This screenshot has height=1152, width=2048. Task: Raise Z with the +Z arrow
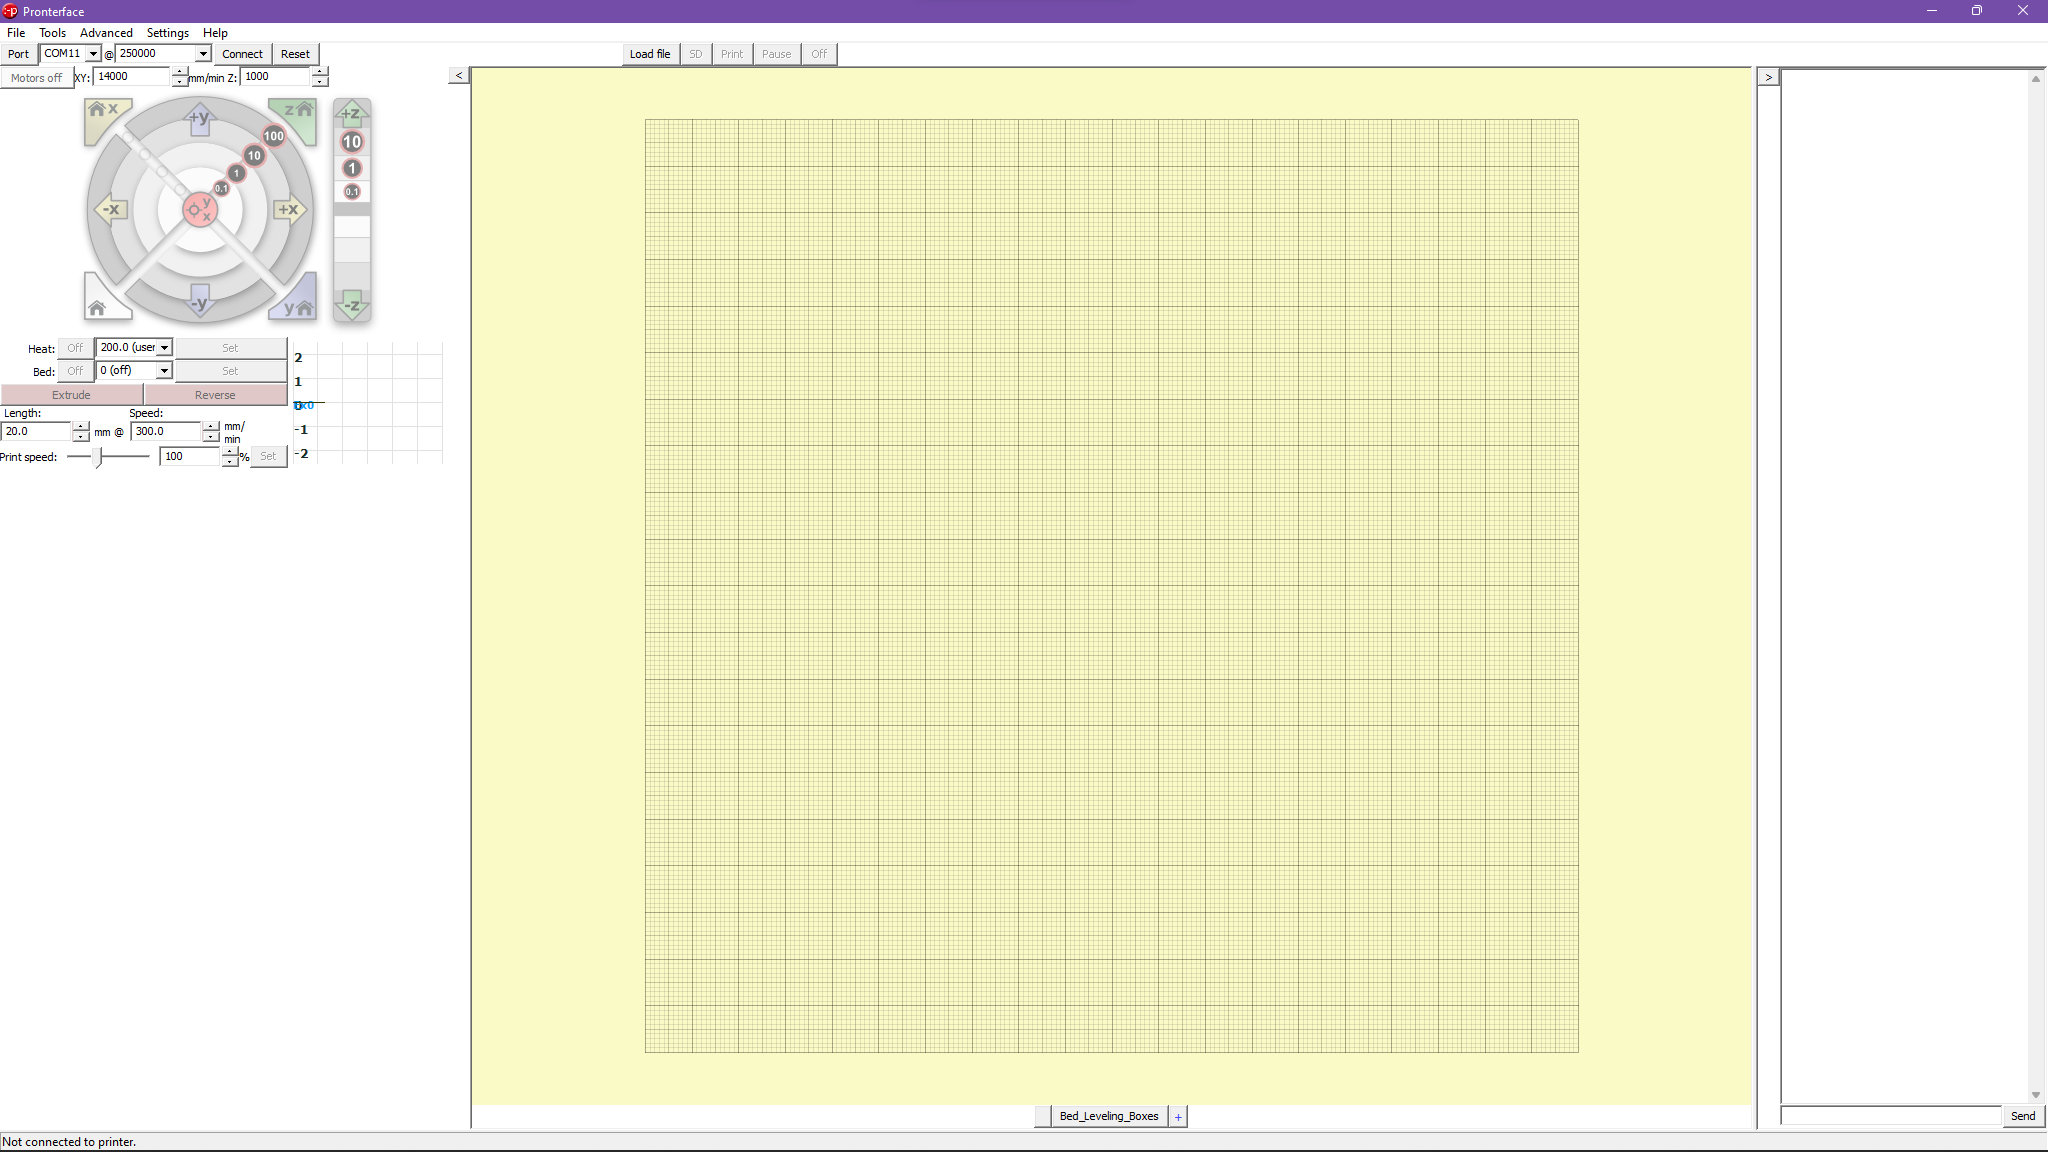coord(351,113)
